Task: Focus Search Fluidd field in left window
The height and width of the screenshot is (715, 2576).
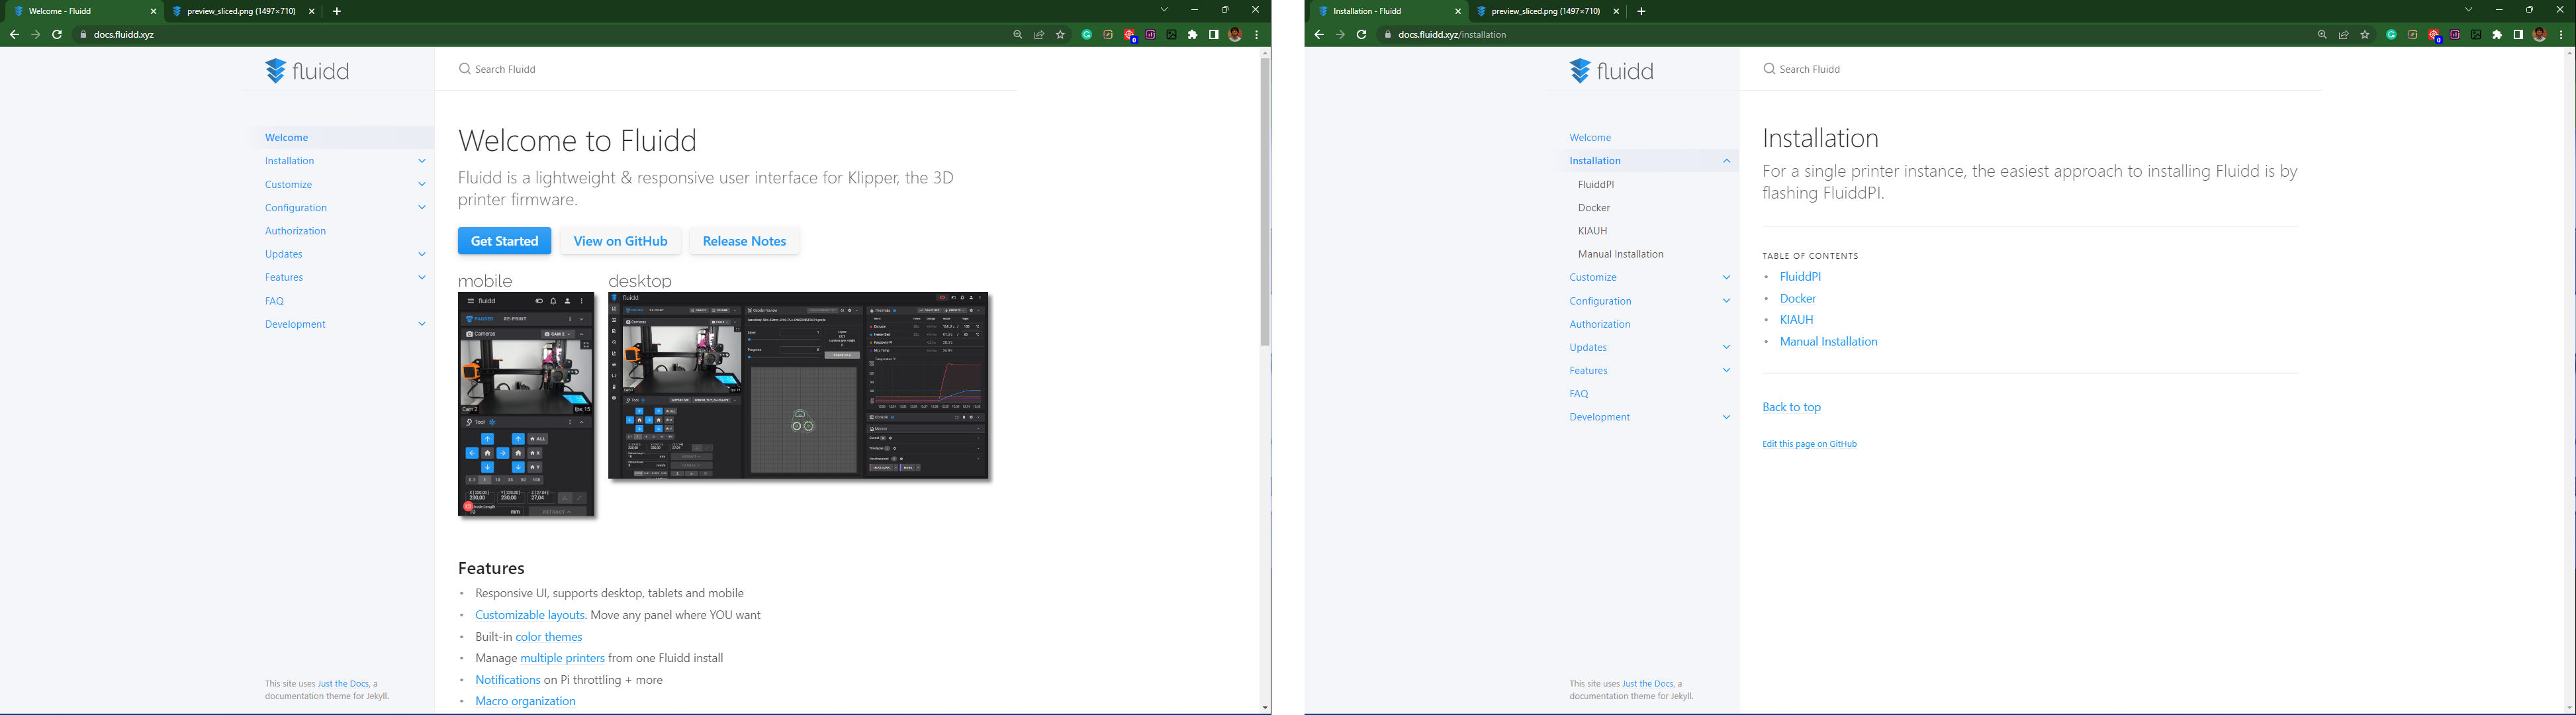Action: [x=725, y=69]
